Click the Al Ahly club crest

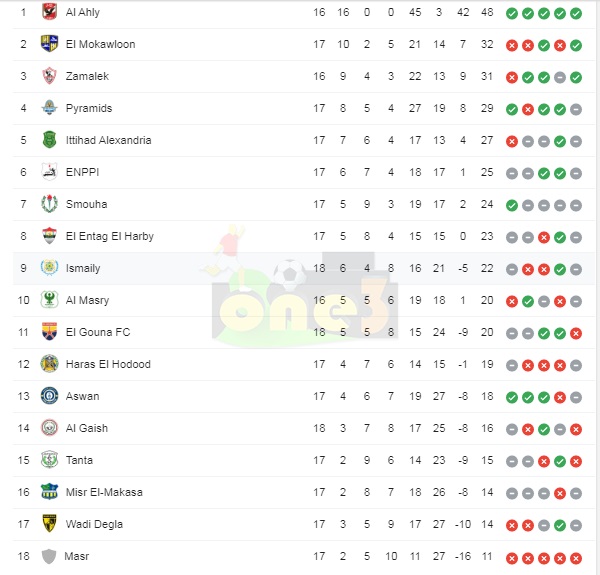[49, 12]
